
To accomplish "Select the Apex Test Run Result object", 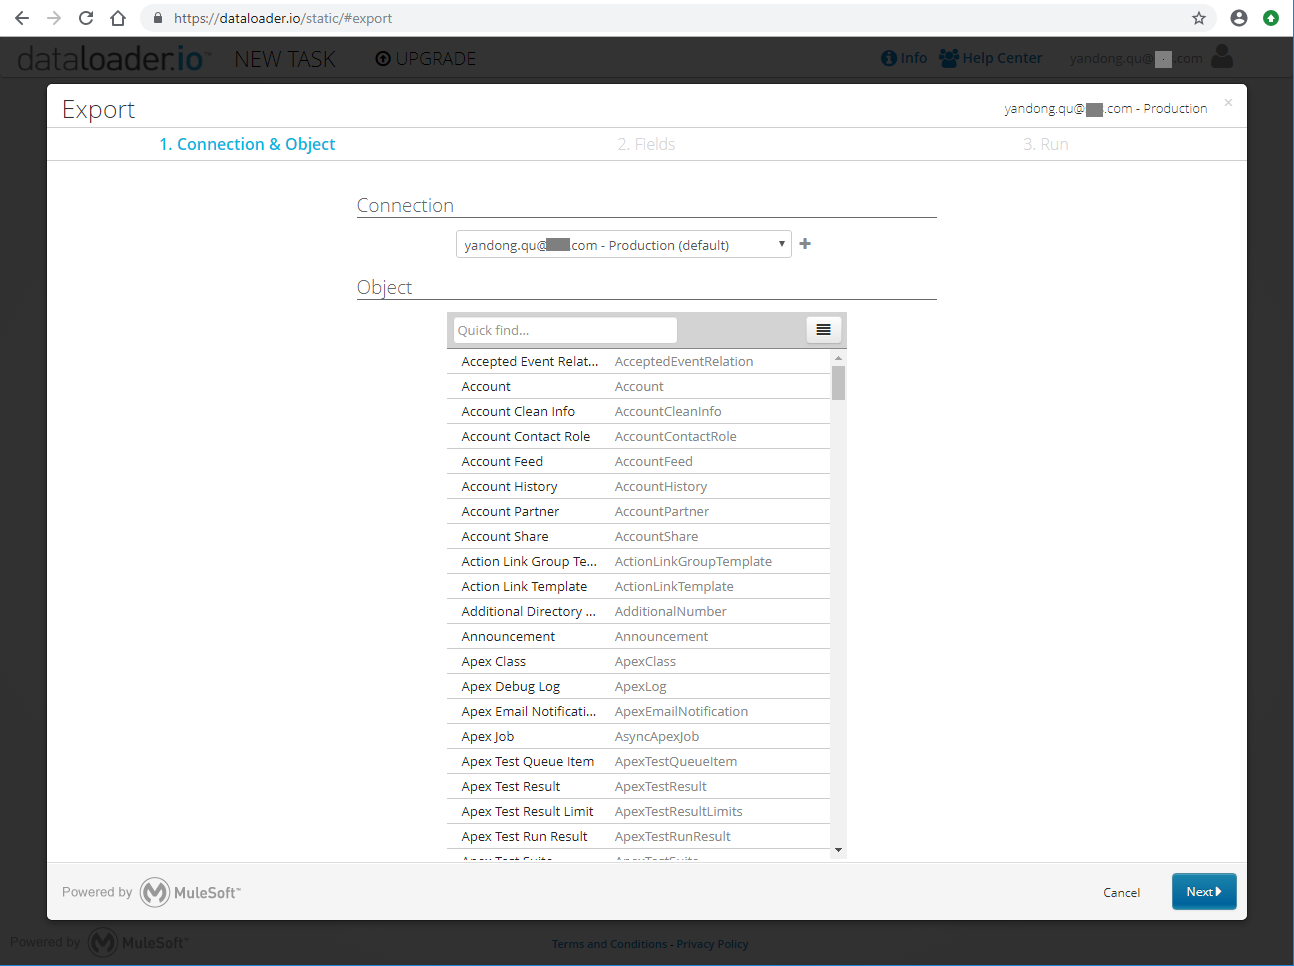I will [x=638, y=836].
